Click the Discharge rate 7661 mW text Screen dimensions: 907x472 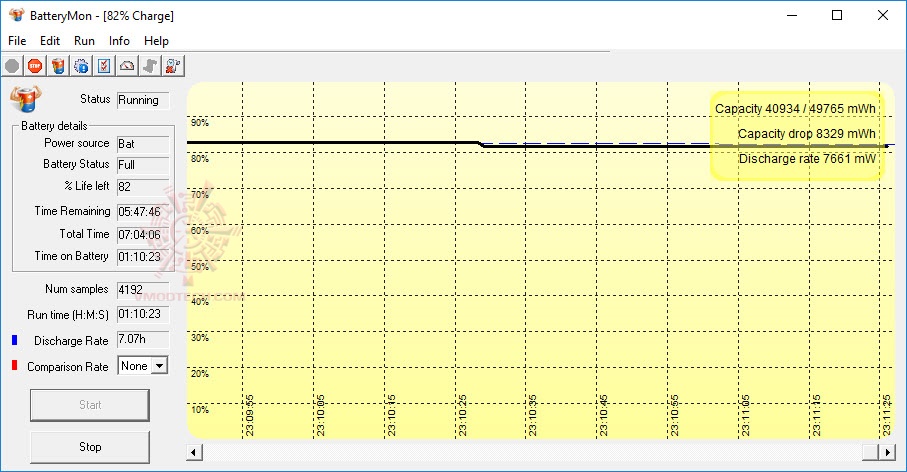807,158
